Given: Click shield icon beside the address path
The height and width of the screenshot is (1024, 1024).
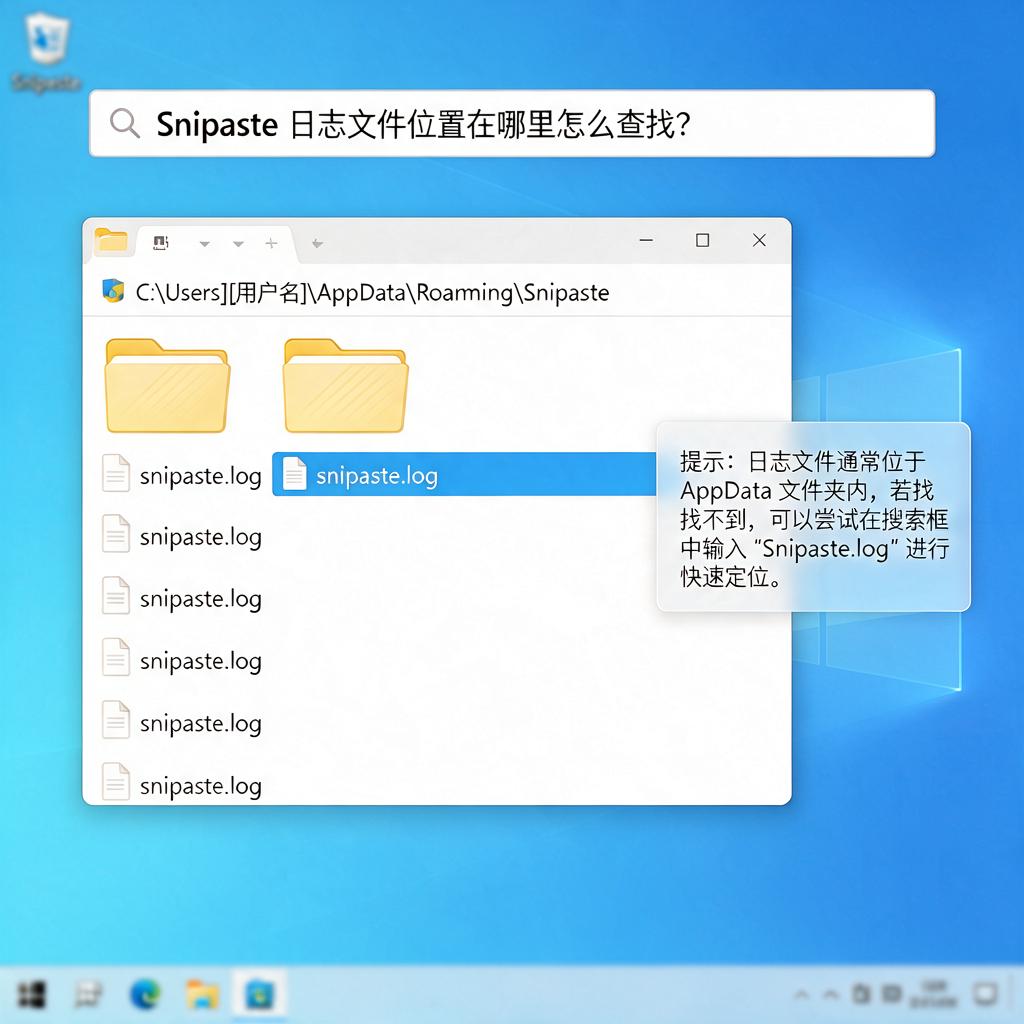Looking at the screenshot, I should click(x=113, y=291).
